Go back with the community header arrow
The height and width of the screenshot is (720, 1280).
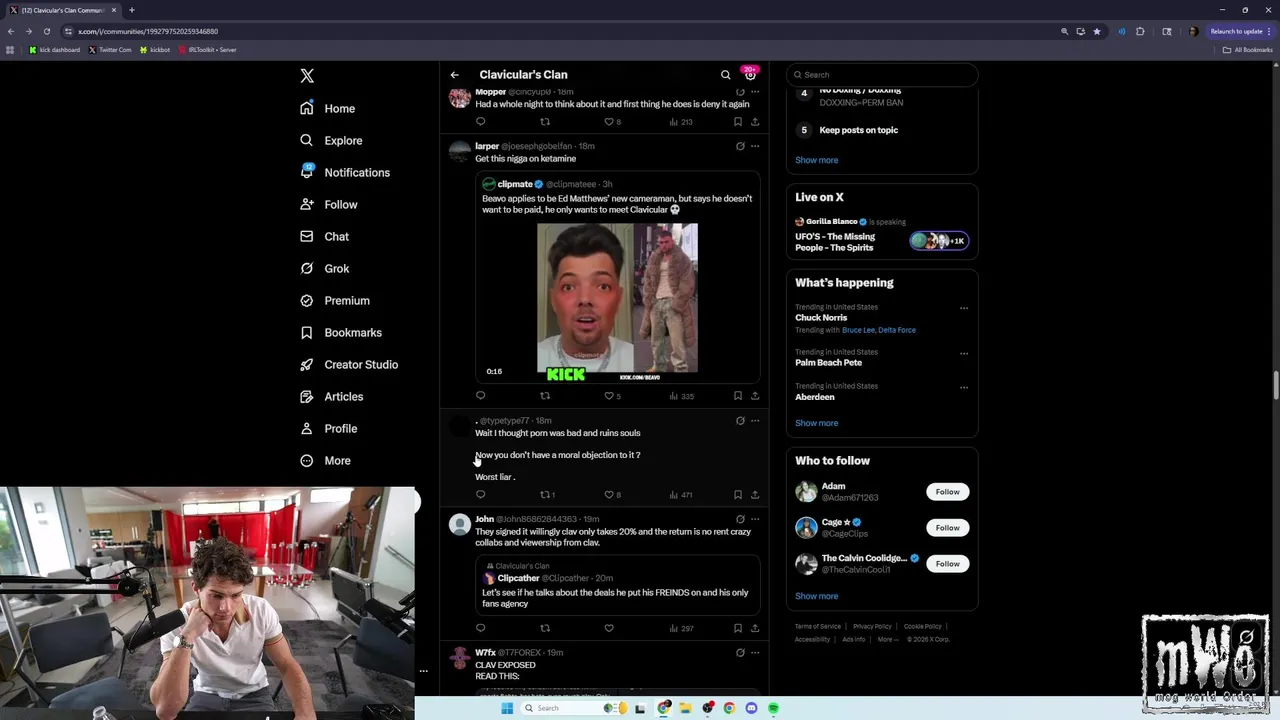(454, 75)
